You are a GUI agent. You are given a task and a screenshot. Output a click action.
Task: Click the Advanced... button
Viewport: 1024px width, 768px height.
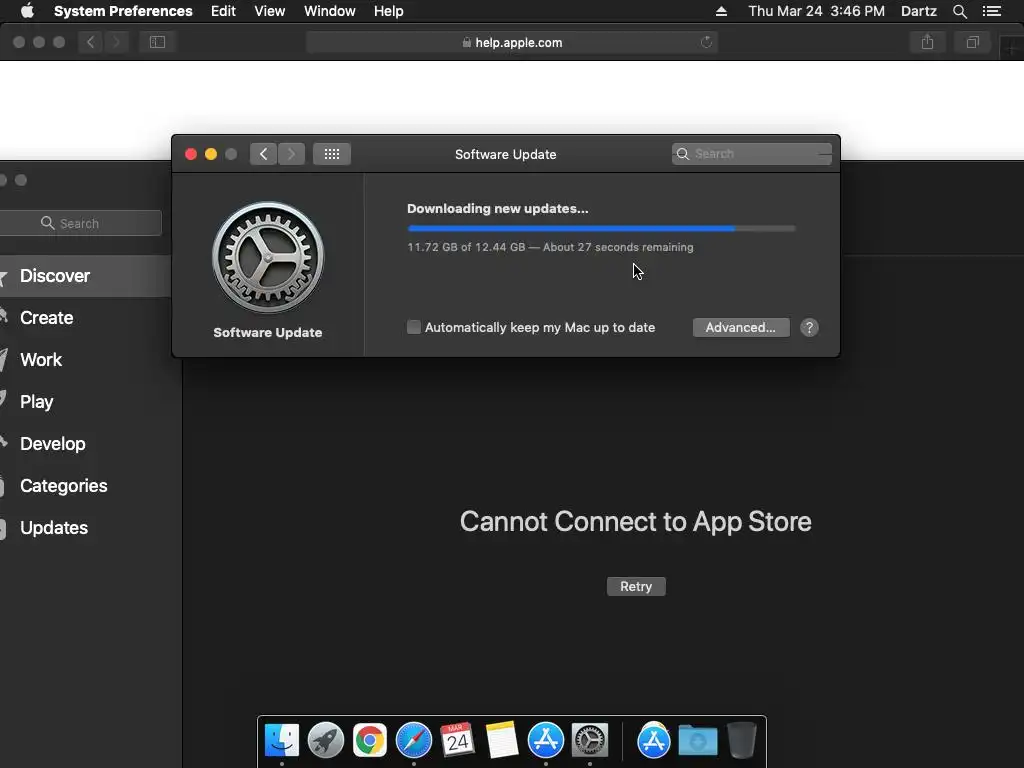(x=741, y=328)
